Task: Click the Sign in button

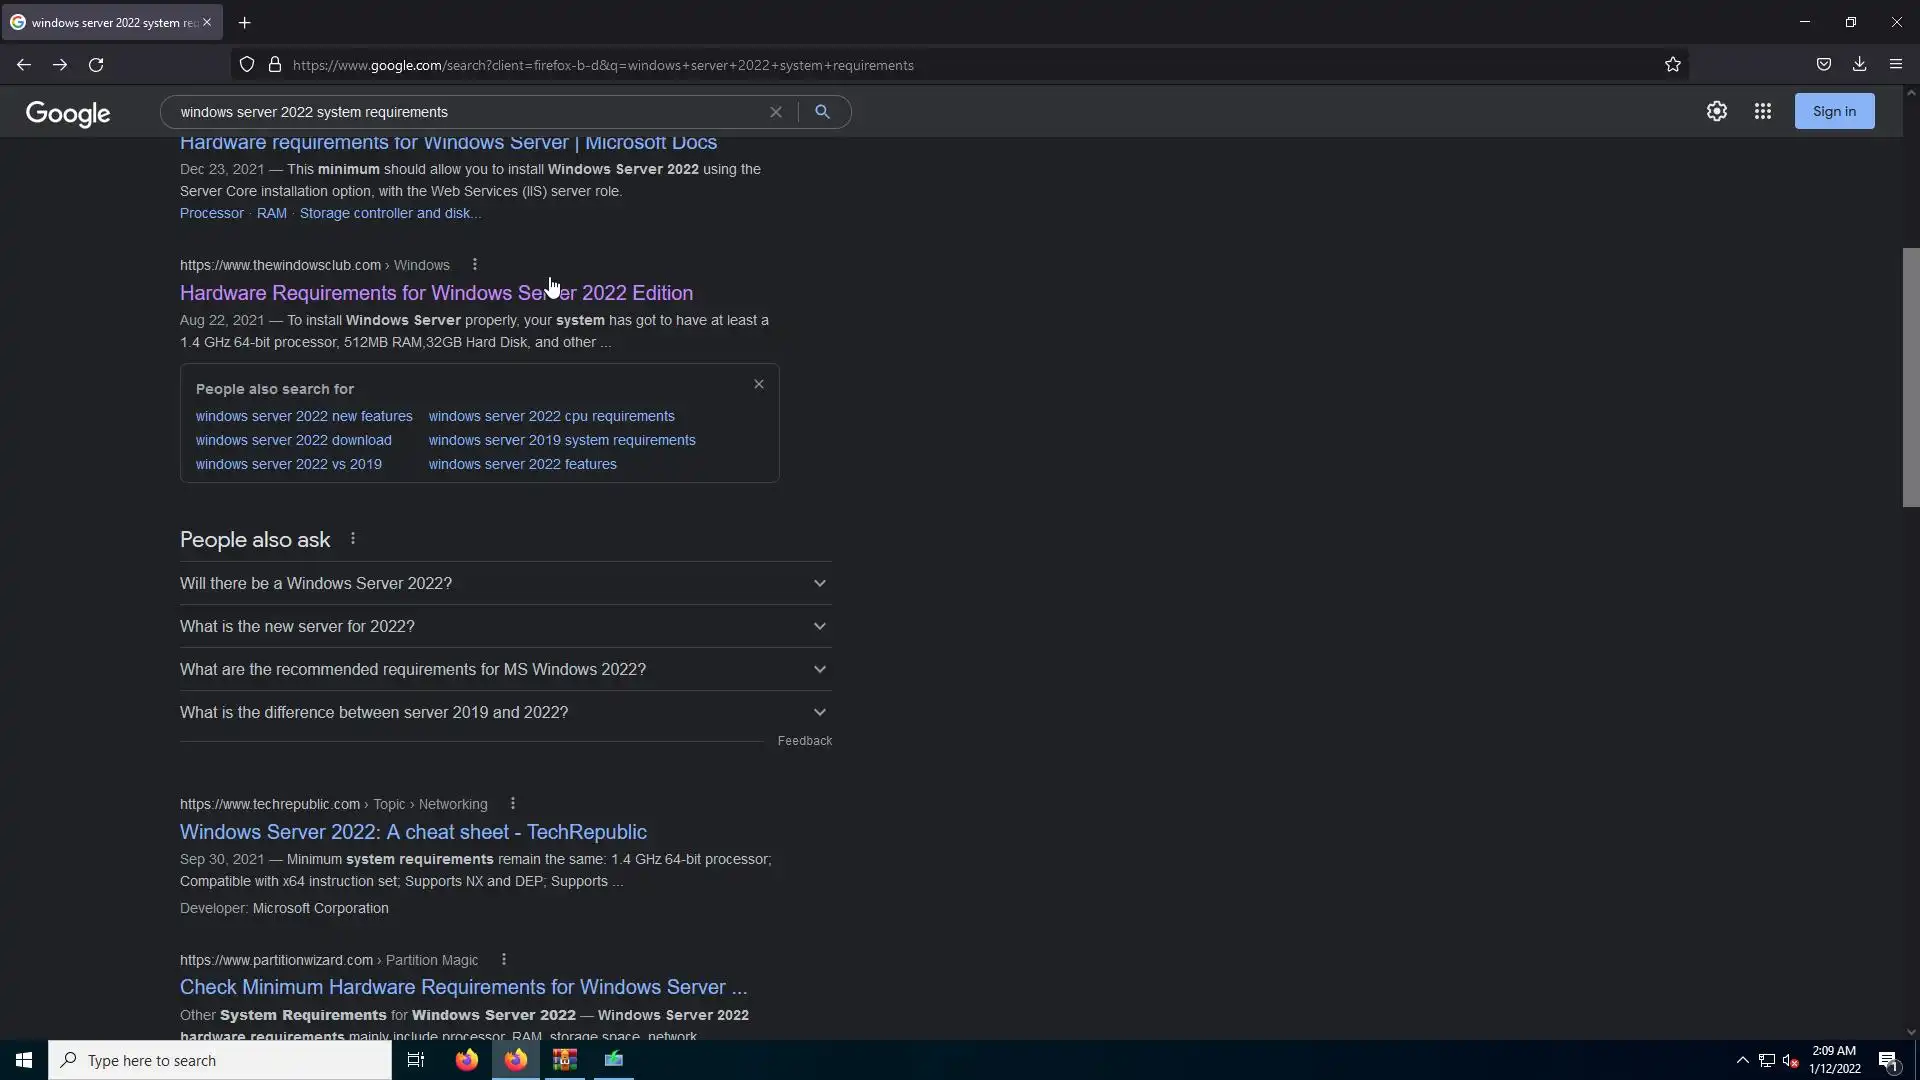Action: [1834, 112]
